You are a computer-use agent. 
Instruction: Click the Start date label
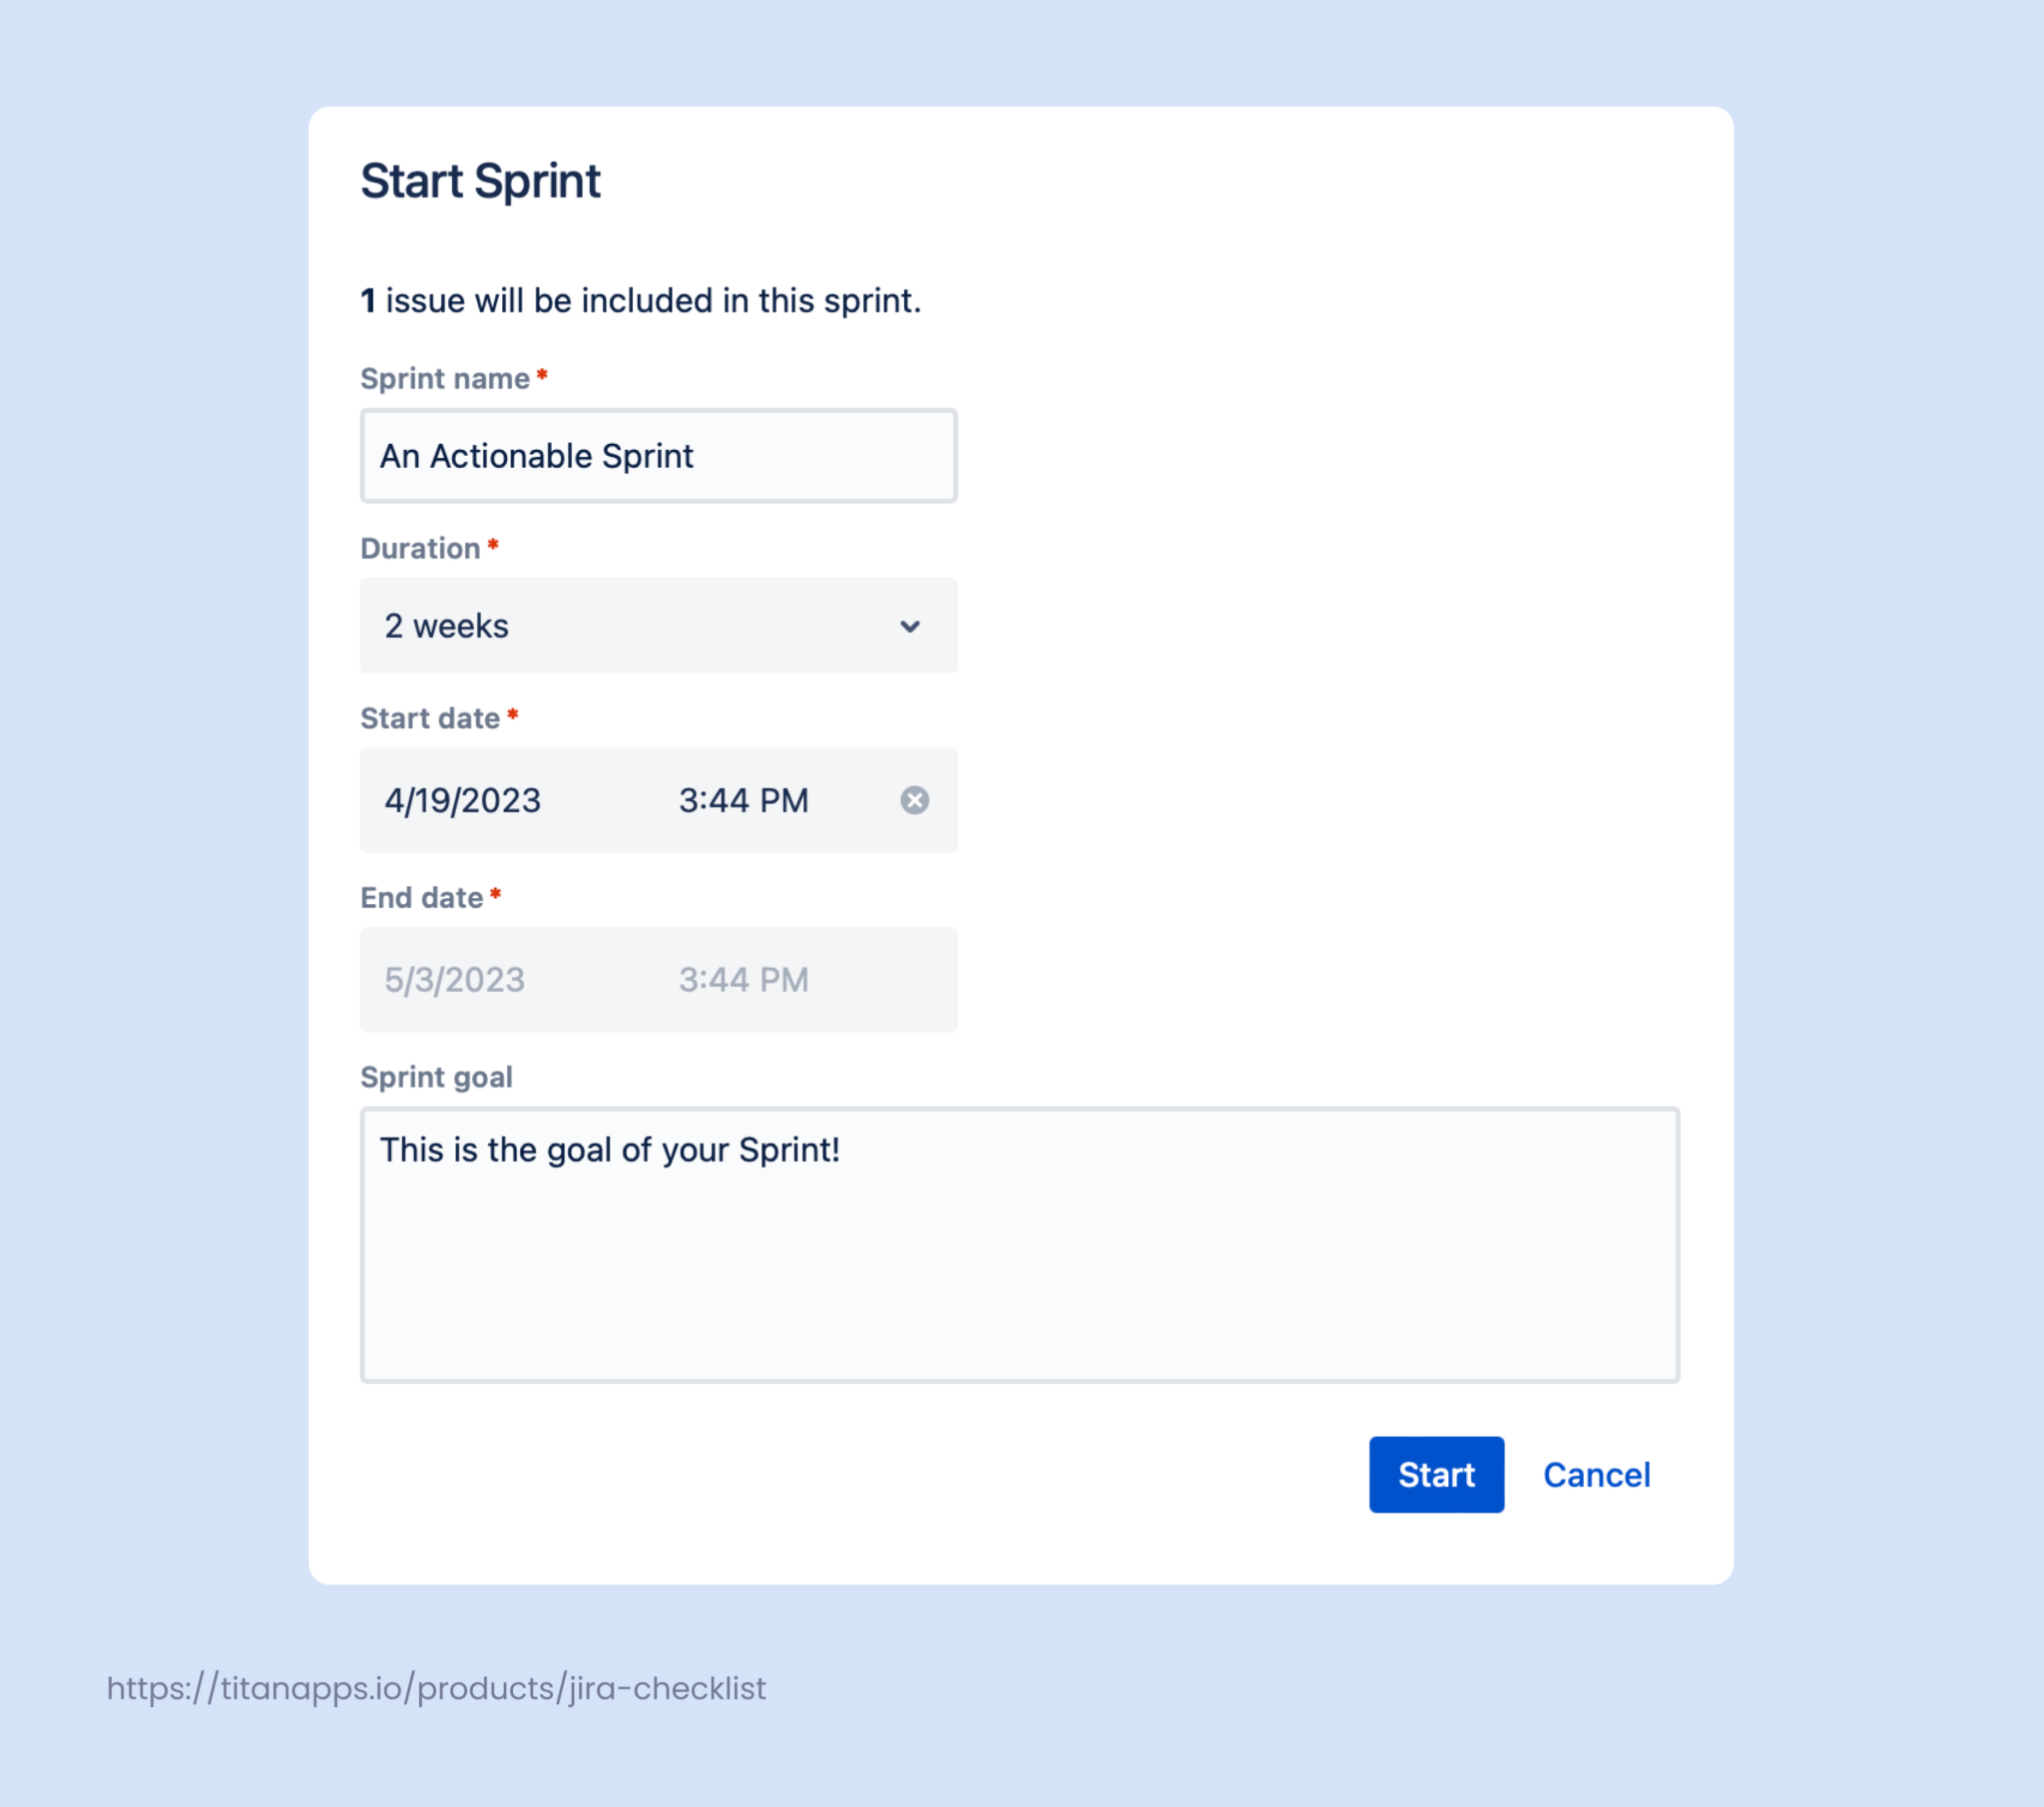[x=430, y=718]
